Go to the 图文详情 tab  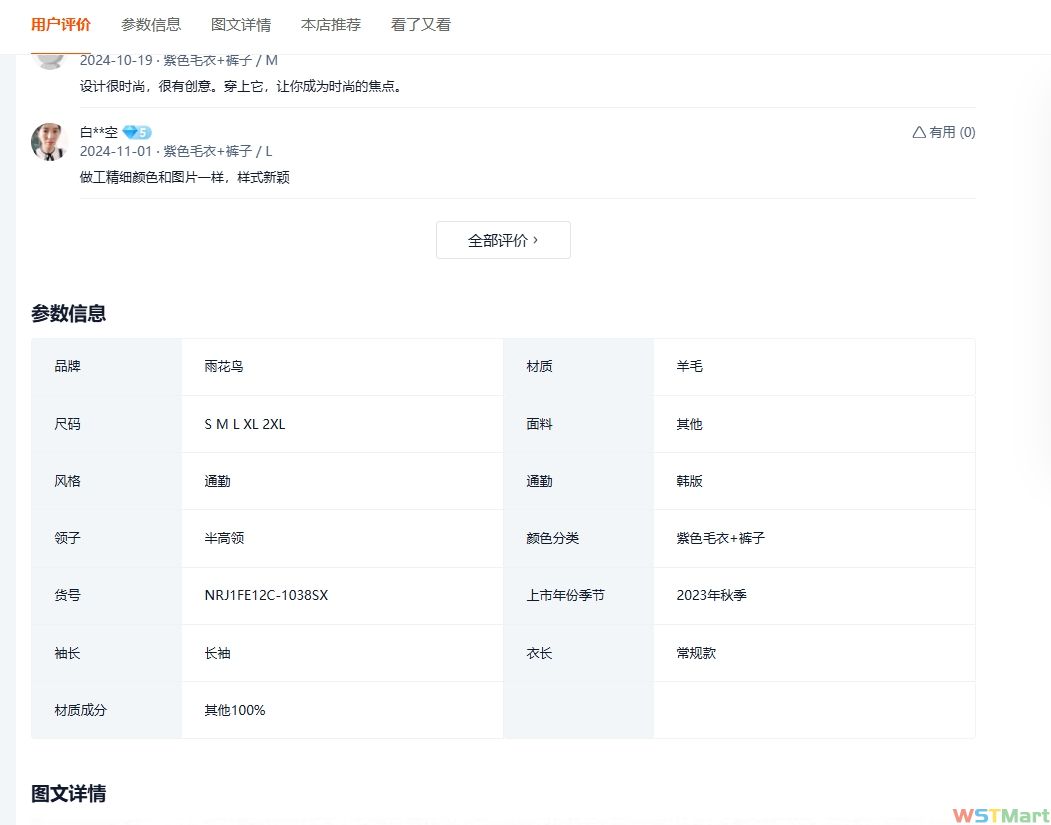pyautogui.click(x=241, y=25)
